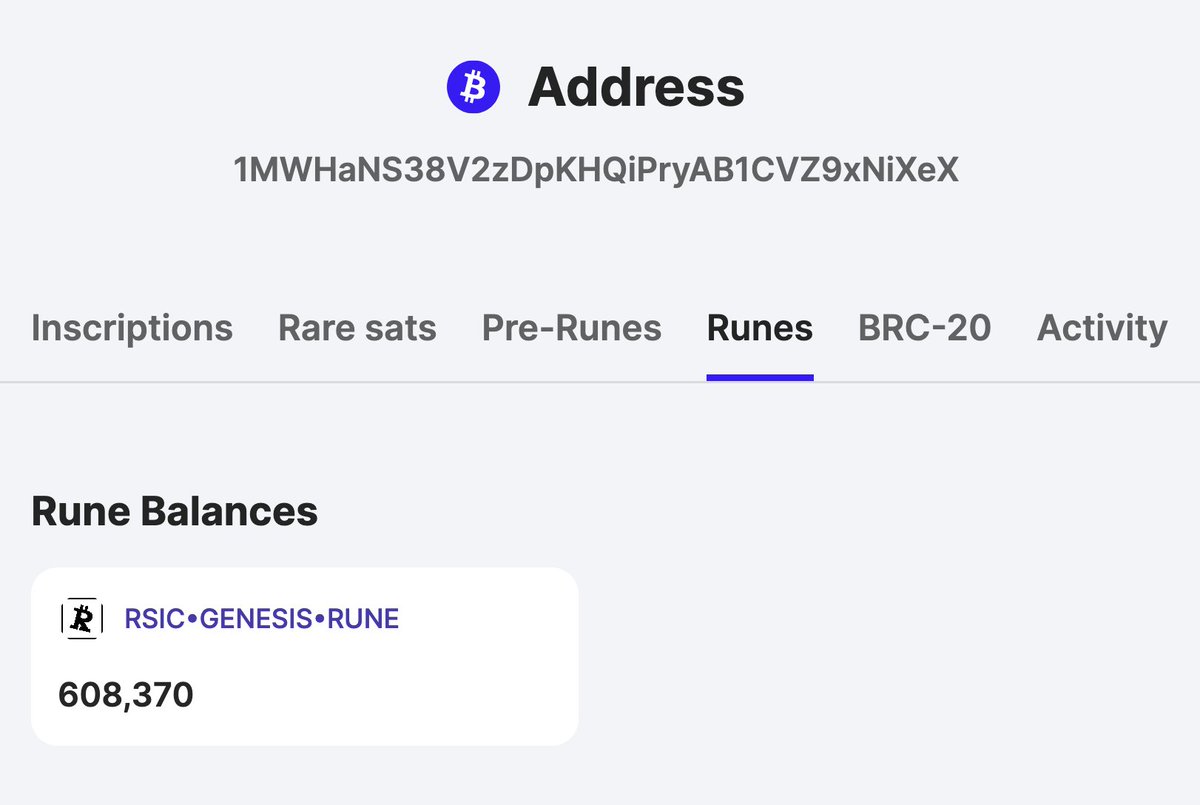Click the RSIC rune thumbnail icon
This screenshot has width=1200, height=805.
(x=82, y=619)
